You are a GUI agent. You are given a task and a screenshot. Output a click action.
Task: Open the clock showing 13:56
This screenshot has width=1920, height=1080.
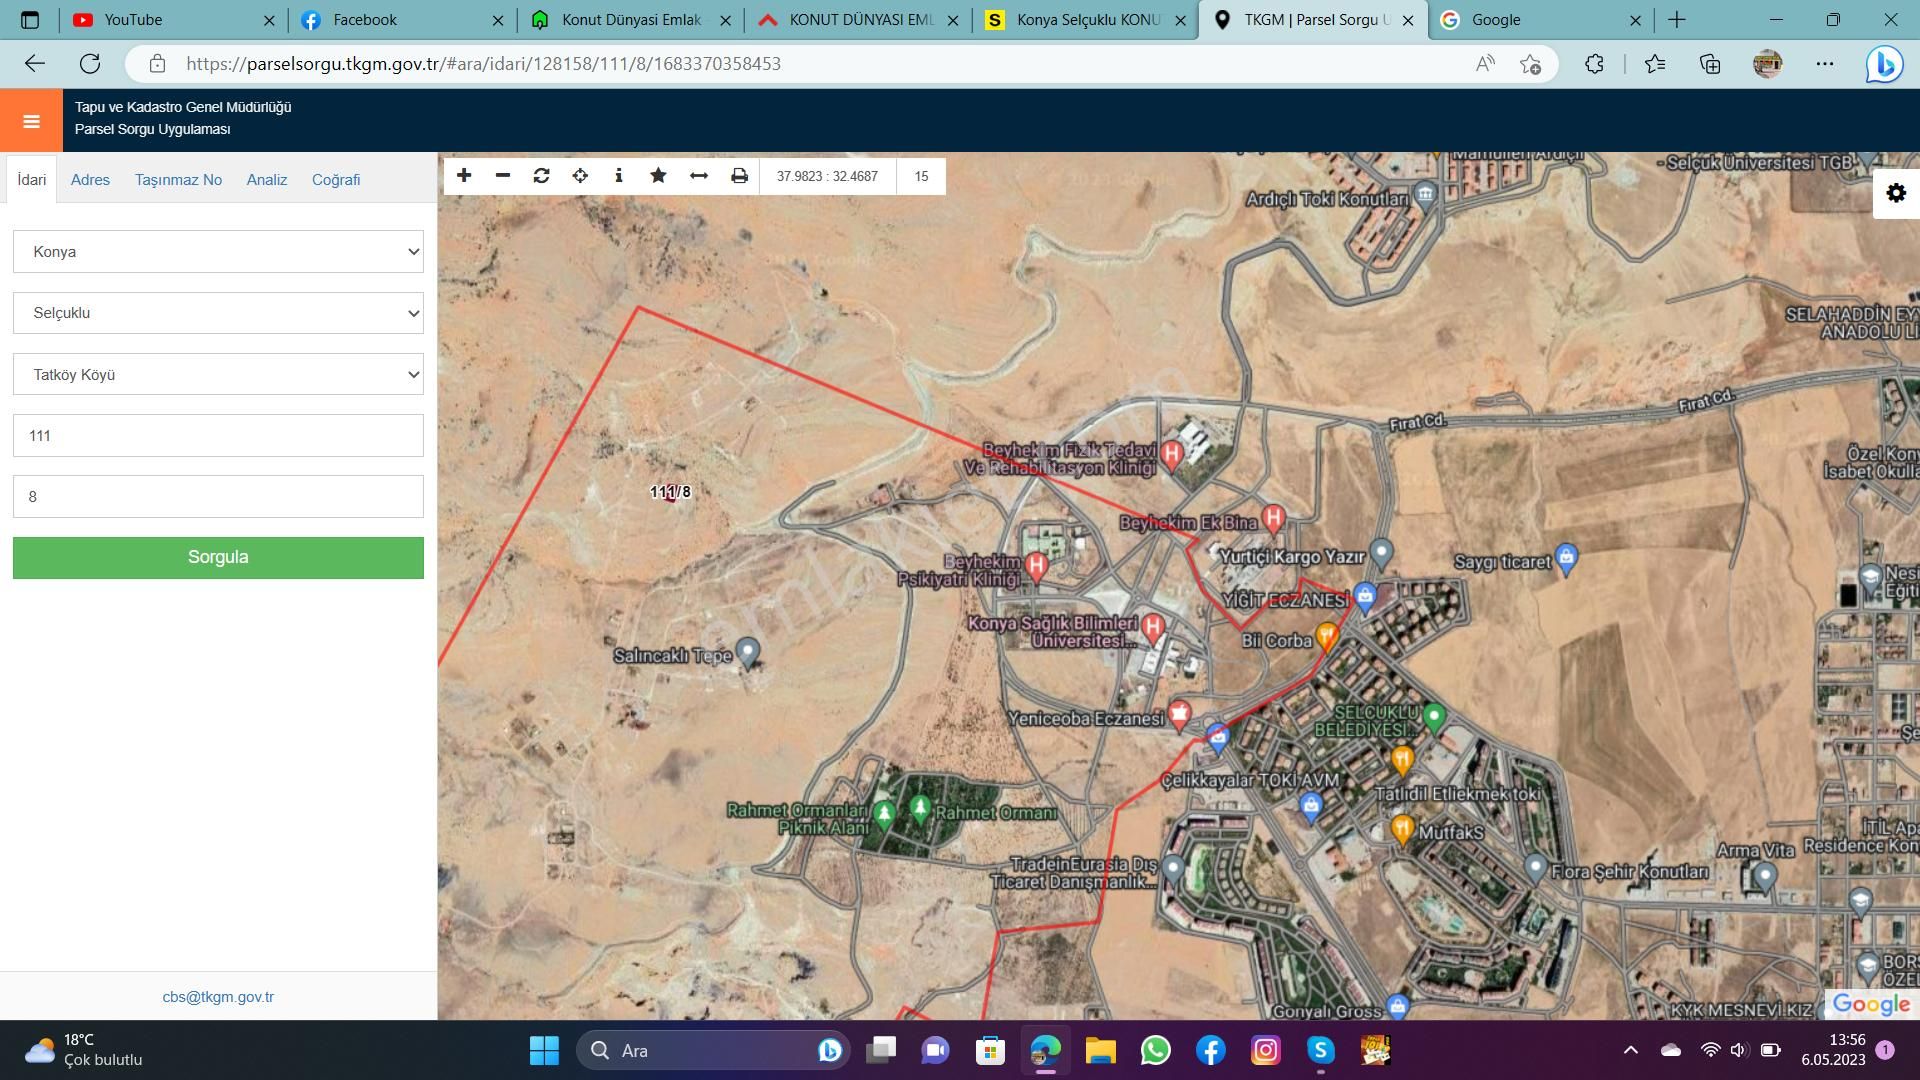coord(1834,1050)
